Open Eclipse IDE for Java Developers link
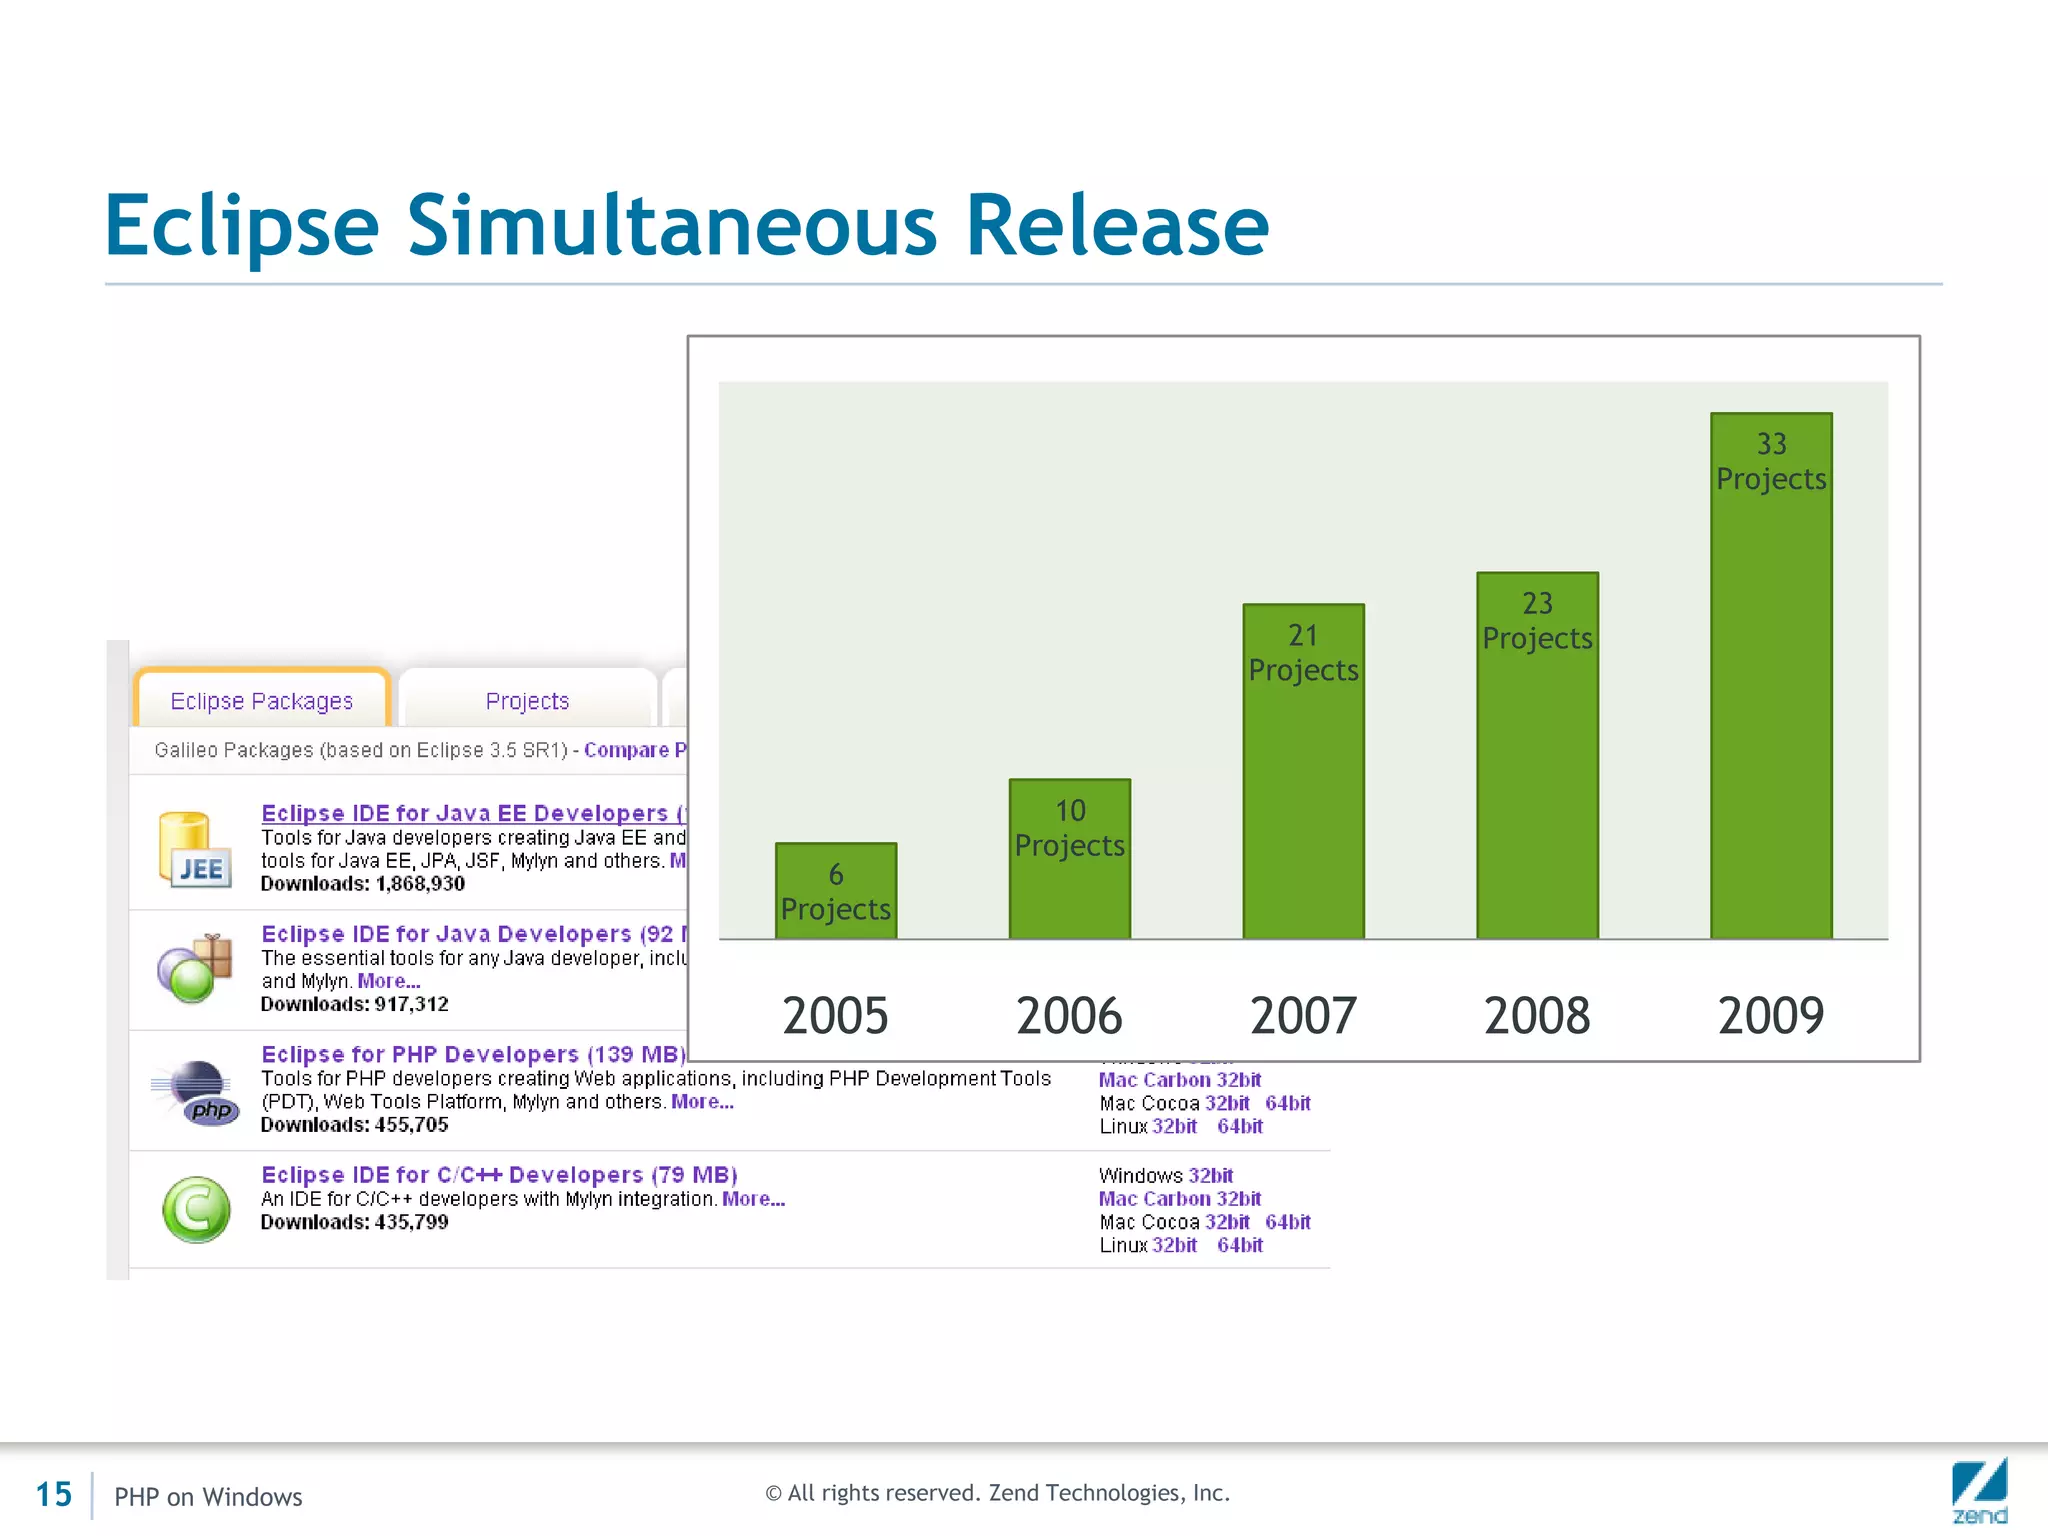 pyautogui.click(x=474, y=933)
